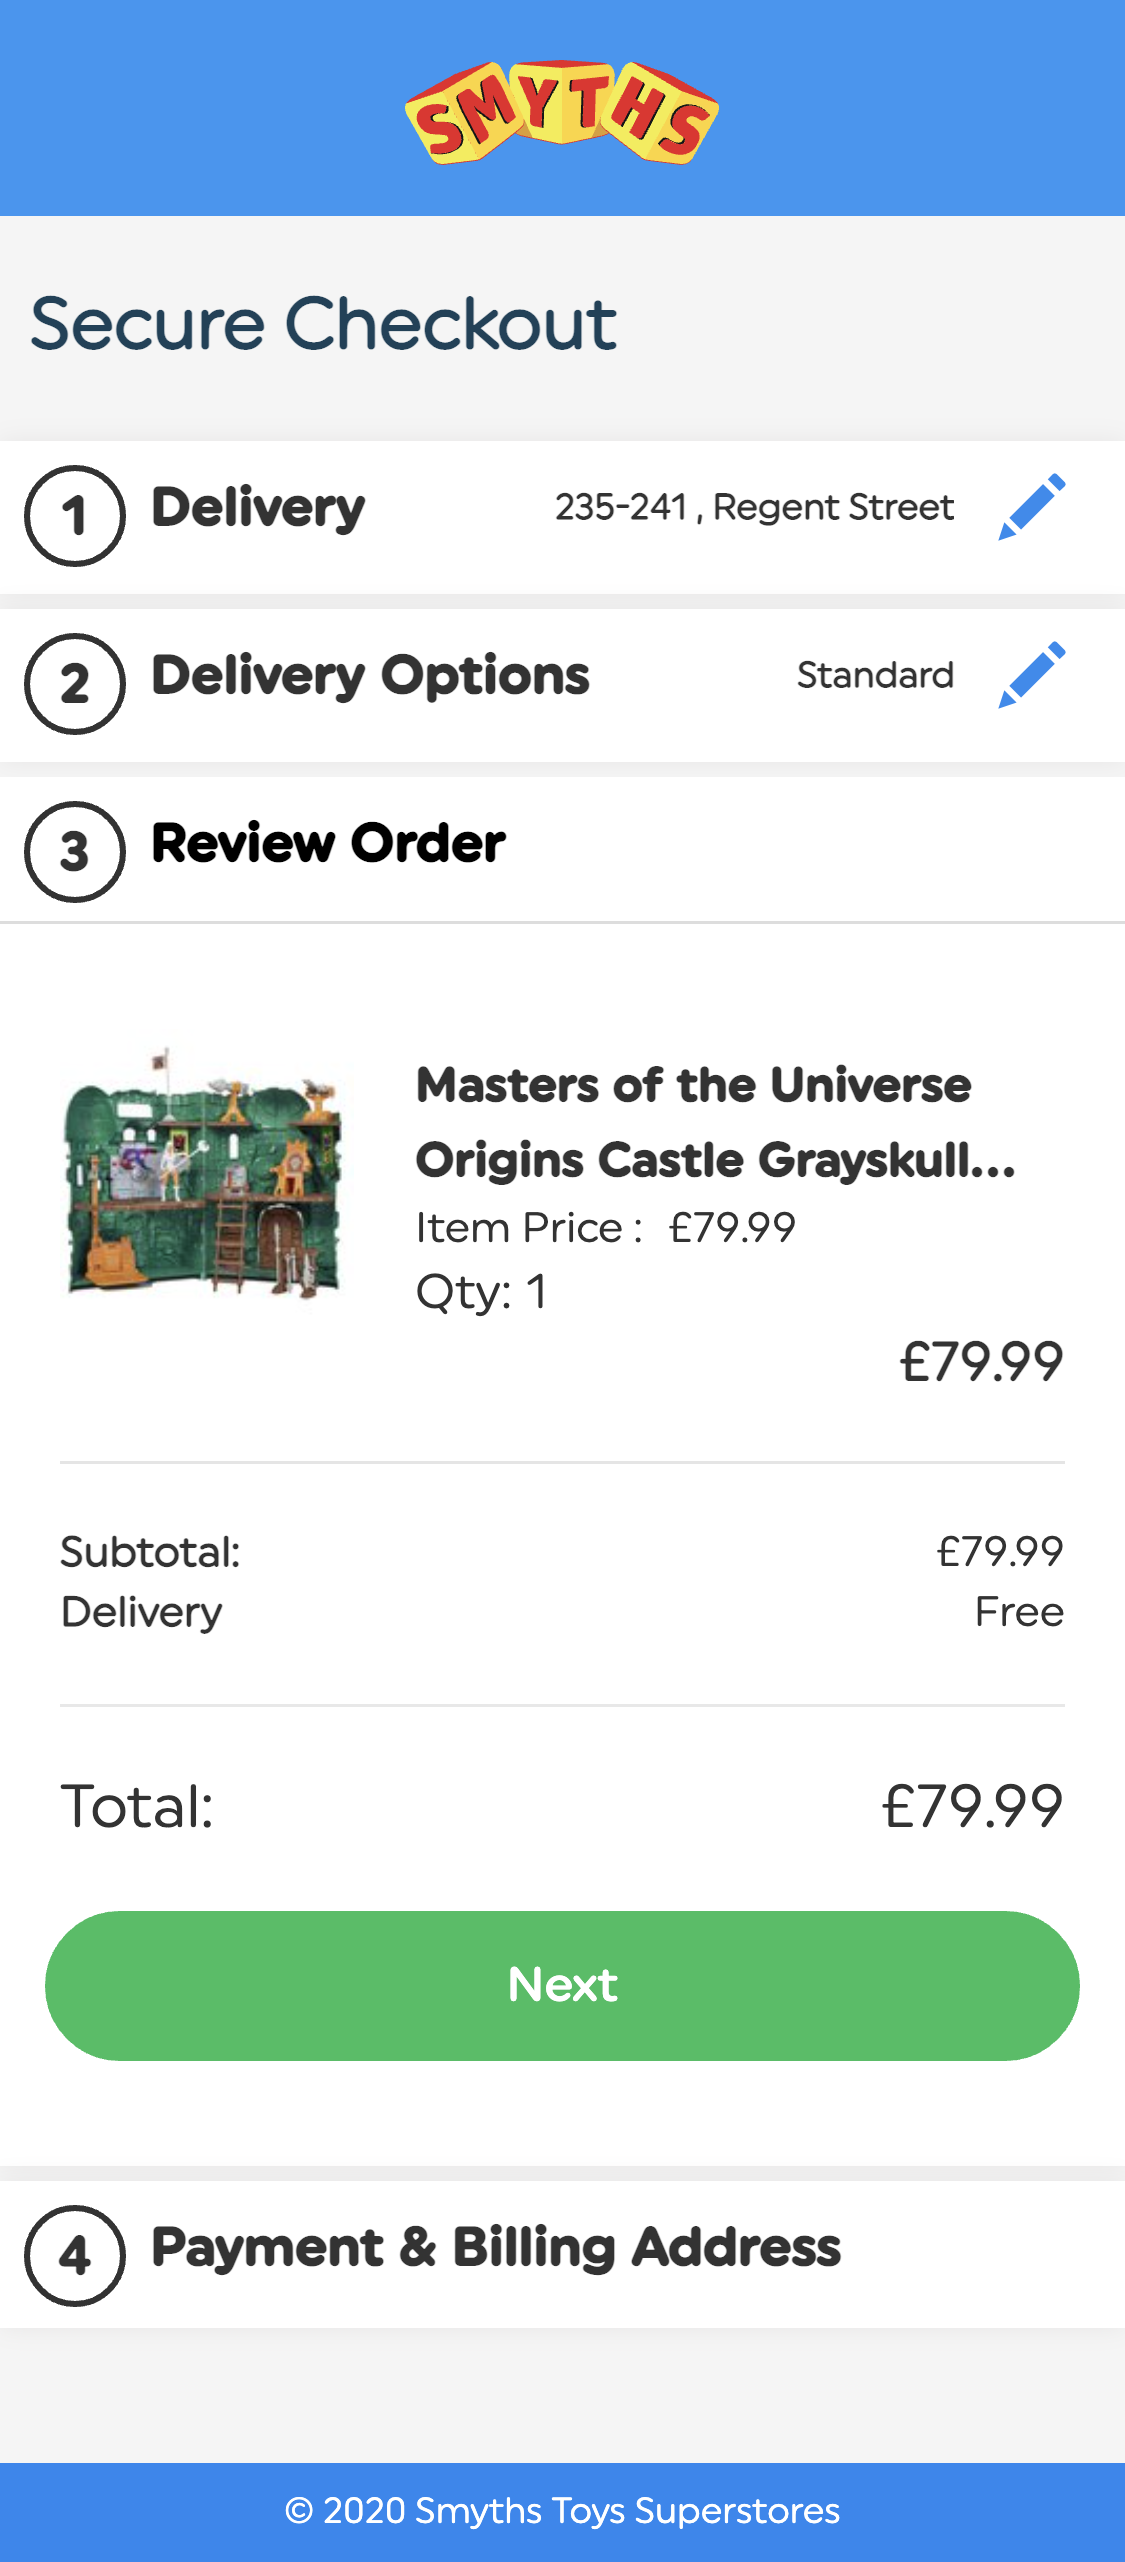Click the Smyths logo in header

(x=562, y=112)
